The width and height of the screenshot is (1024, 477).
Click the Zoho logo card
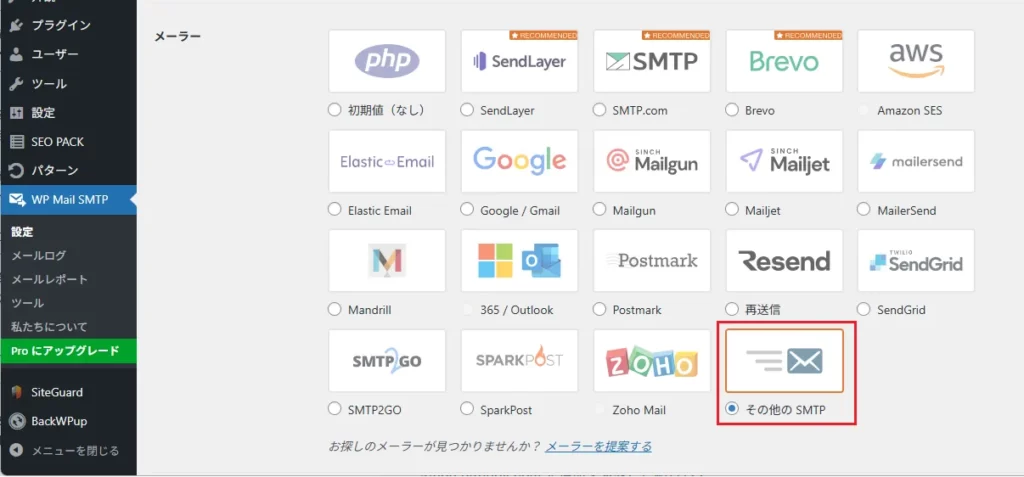tap(652, 360)
